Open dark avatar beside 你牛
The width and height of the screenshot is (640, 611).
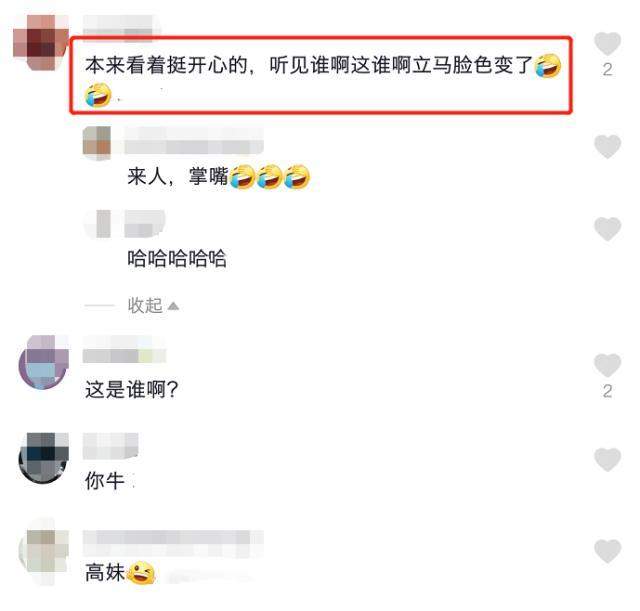pyautogui.click(x=44, y=458)
